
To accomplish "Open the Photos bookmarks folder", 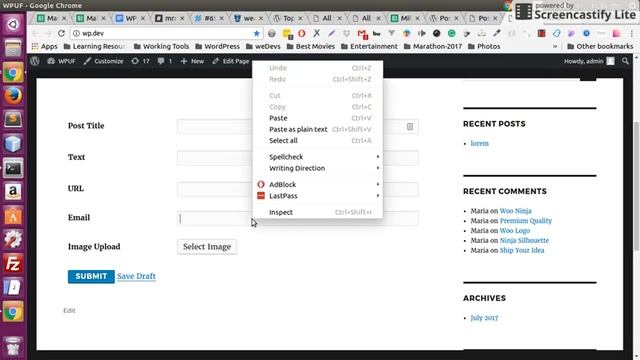I will coord(484,47).
